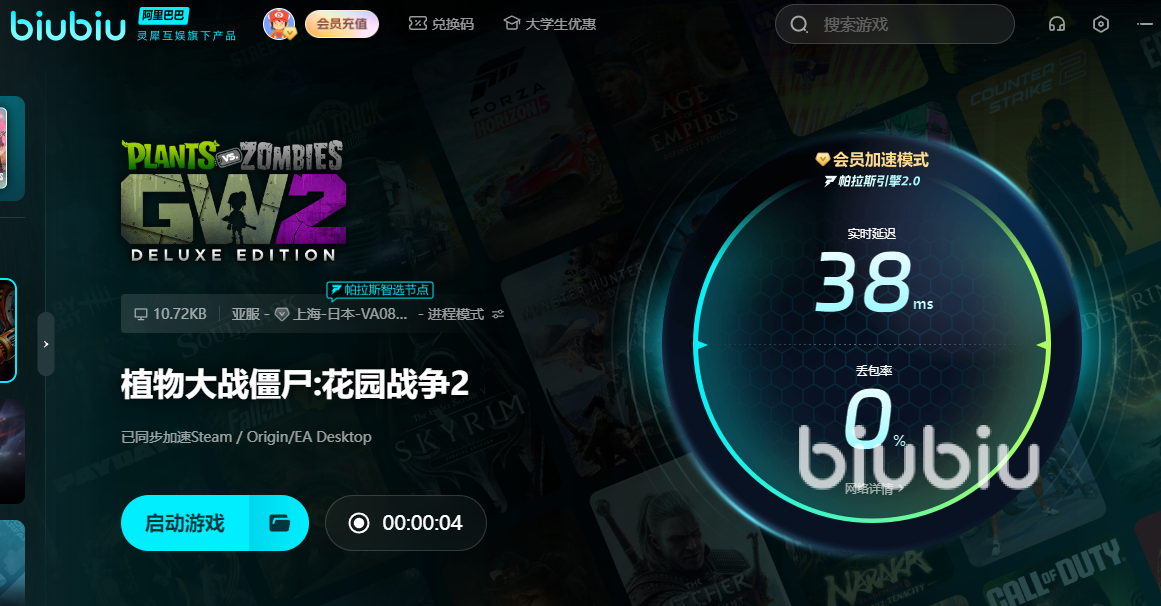Image resolution: width=1161 pixels, height=606 pixels.
Task: Click the redeem code ticket icon
Action: click(418, 24)
